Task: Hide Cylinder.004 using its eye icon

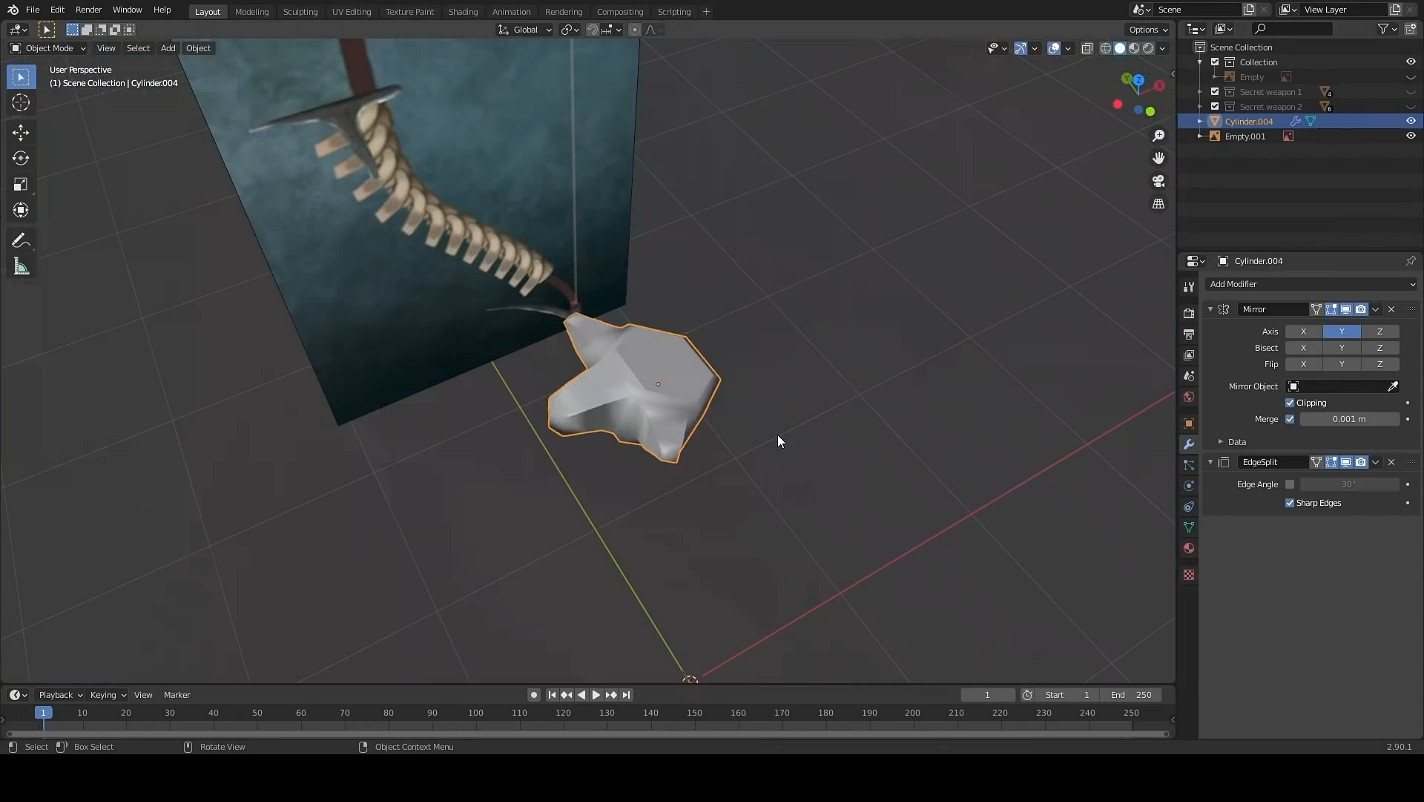Action: 1410,121
